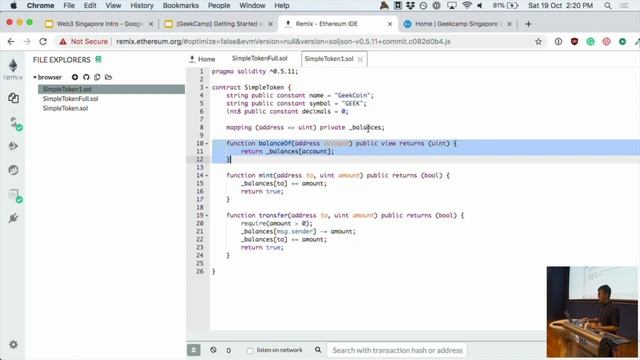Go back in browser history
Screen dimensions: 640x360
11,41
